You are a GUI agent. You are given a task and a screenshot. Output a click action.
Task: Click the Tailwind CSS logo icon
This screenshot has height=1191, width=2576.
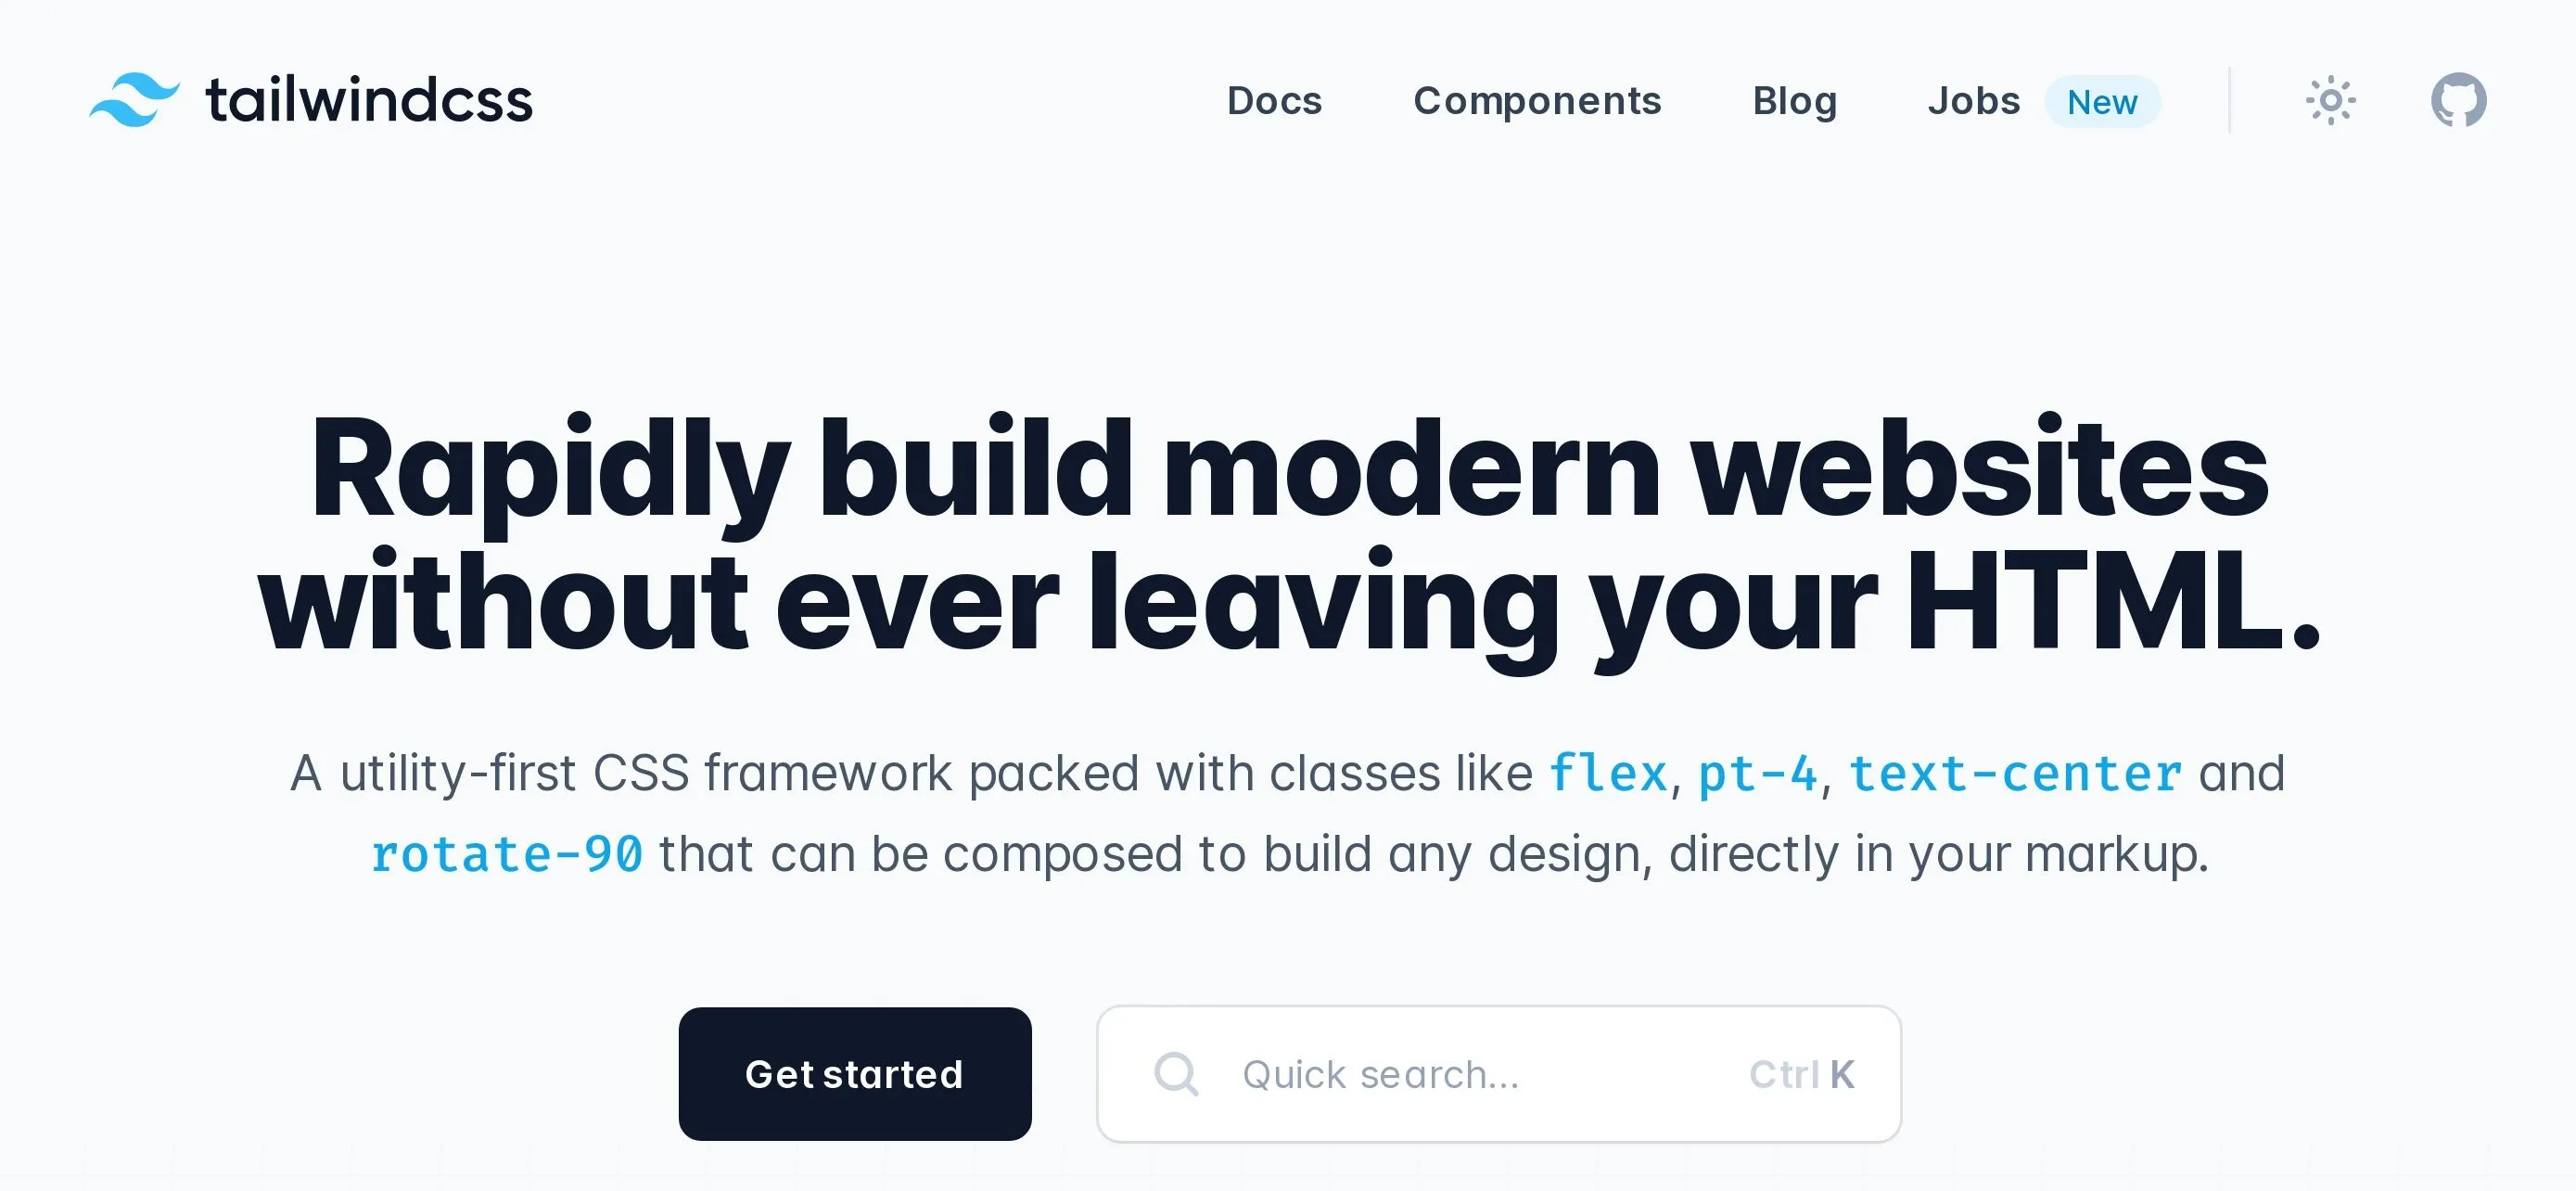(x=130, y=98)
